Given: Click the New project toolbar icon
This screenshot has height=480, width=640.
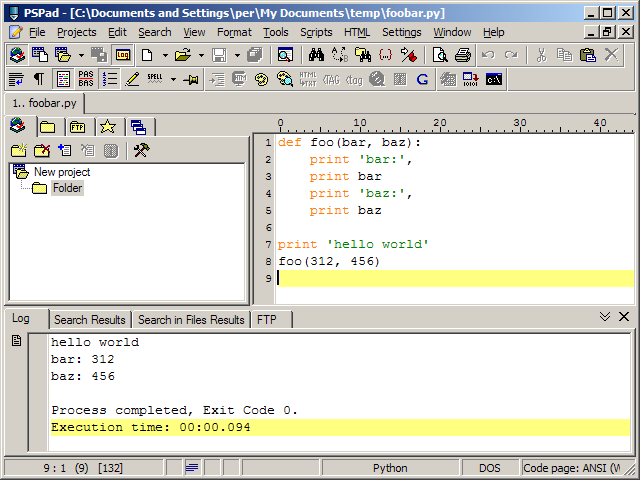Looking at the screenshot, I should pos(40,55).
